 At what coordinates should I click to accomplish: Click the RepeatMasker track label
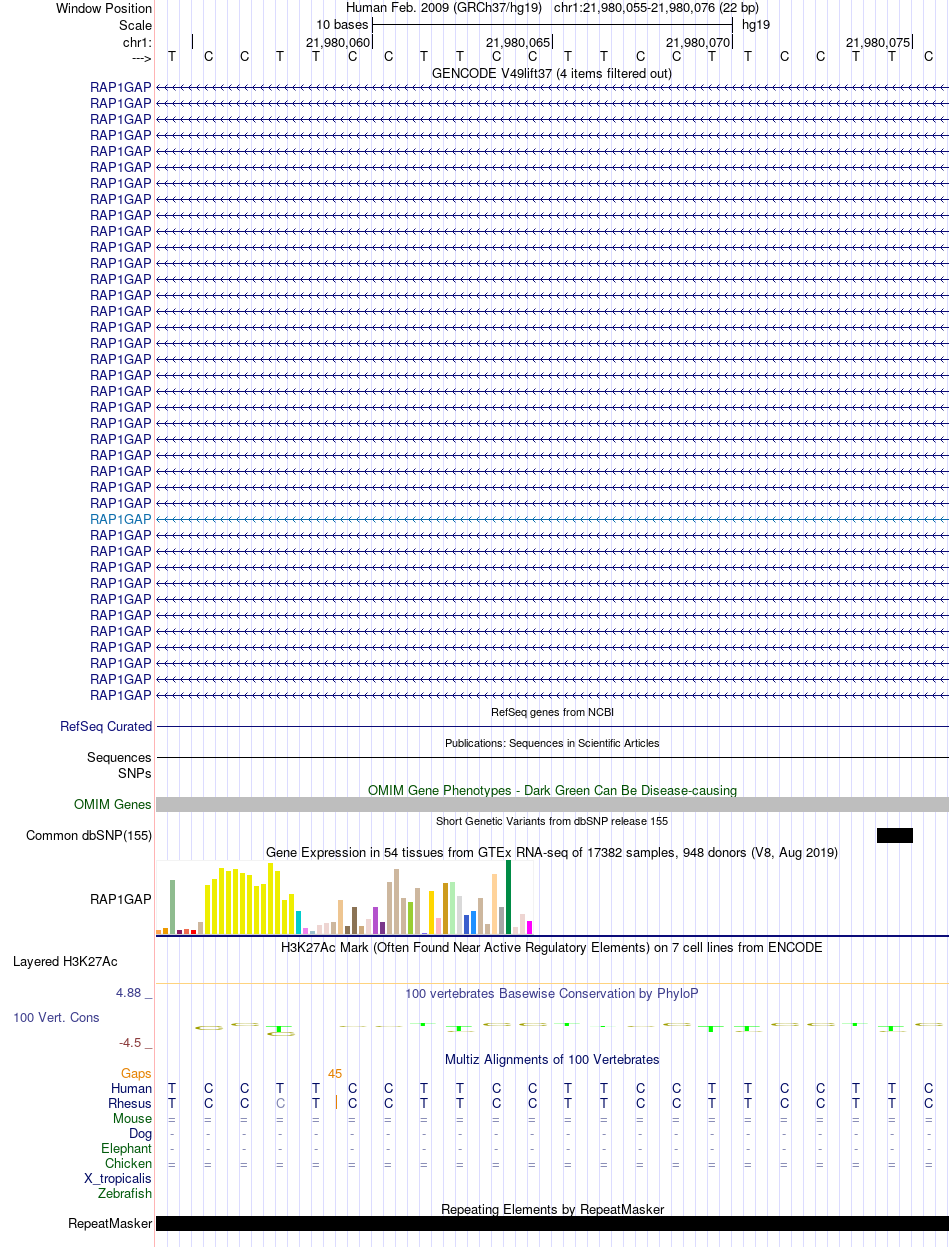coord(110,1224)
